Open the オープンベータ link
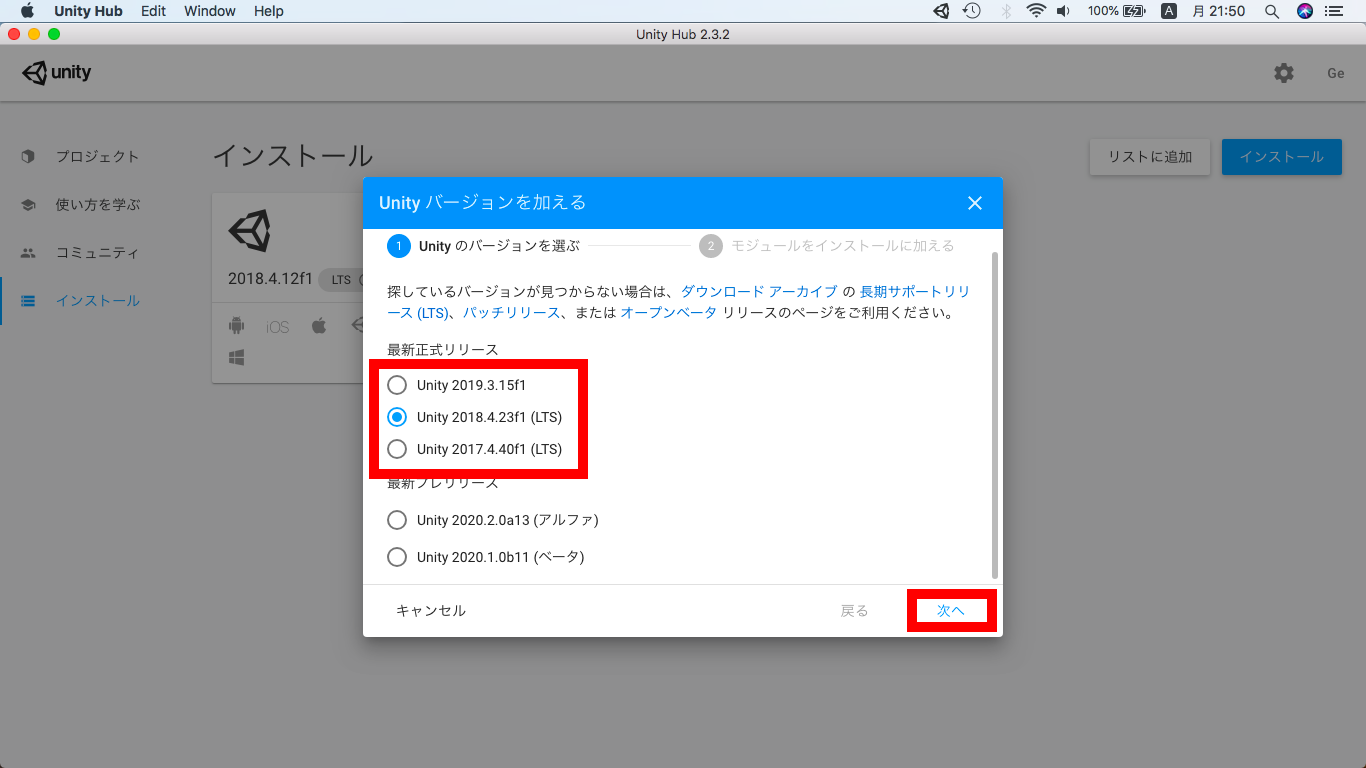 [x=668, y=313]
